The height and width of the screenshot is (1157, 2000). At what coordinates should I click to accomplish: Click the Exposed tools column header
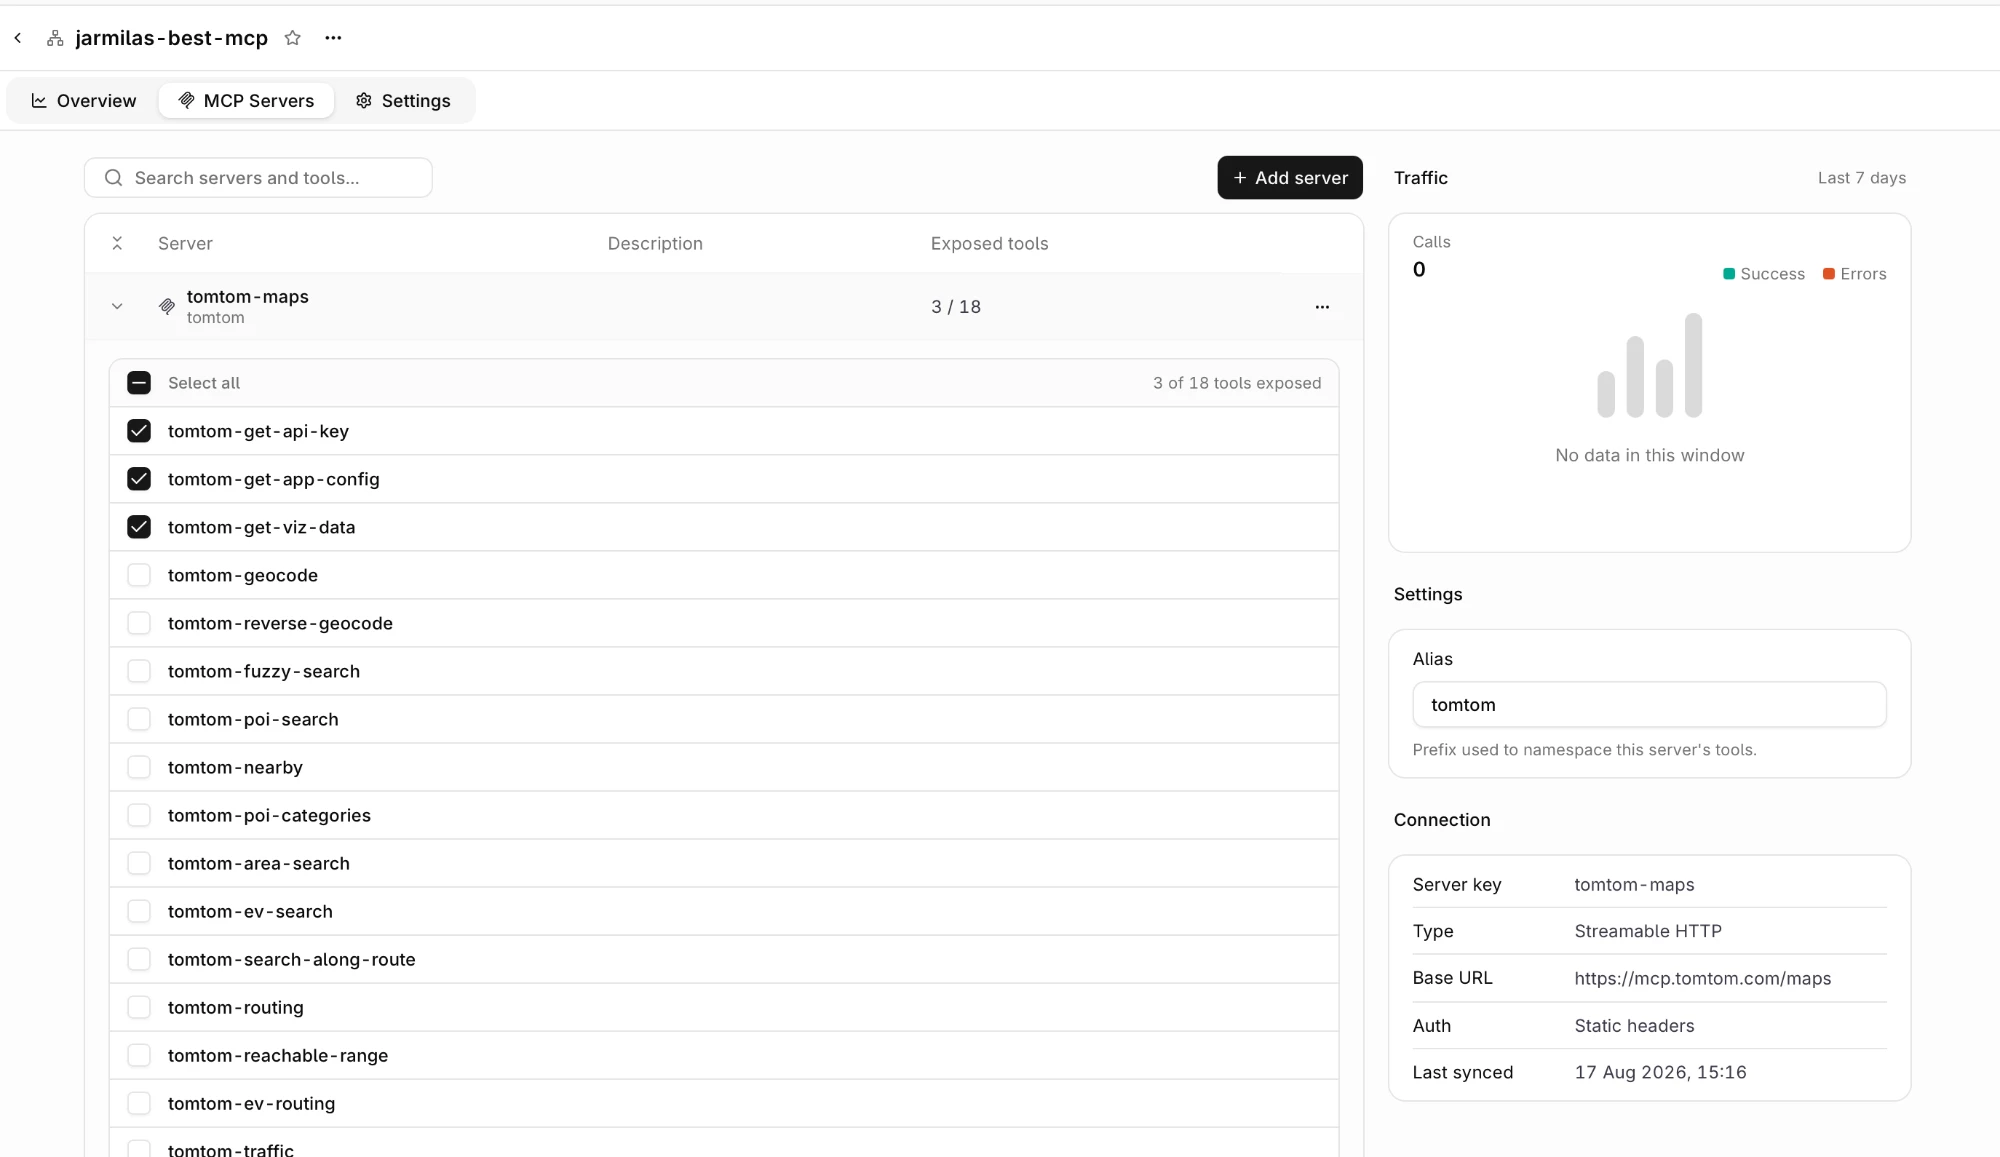[x=990, y=244]
